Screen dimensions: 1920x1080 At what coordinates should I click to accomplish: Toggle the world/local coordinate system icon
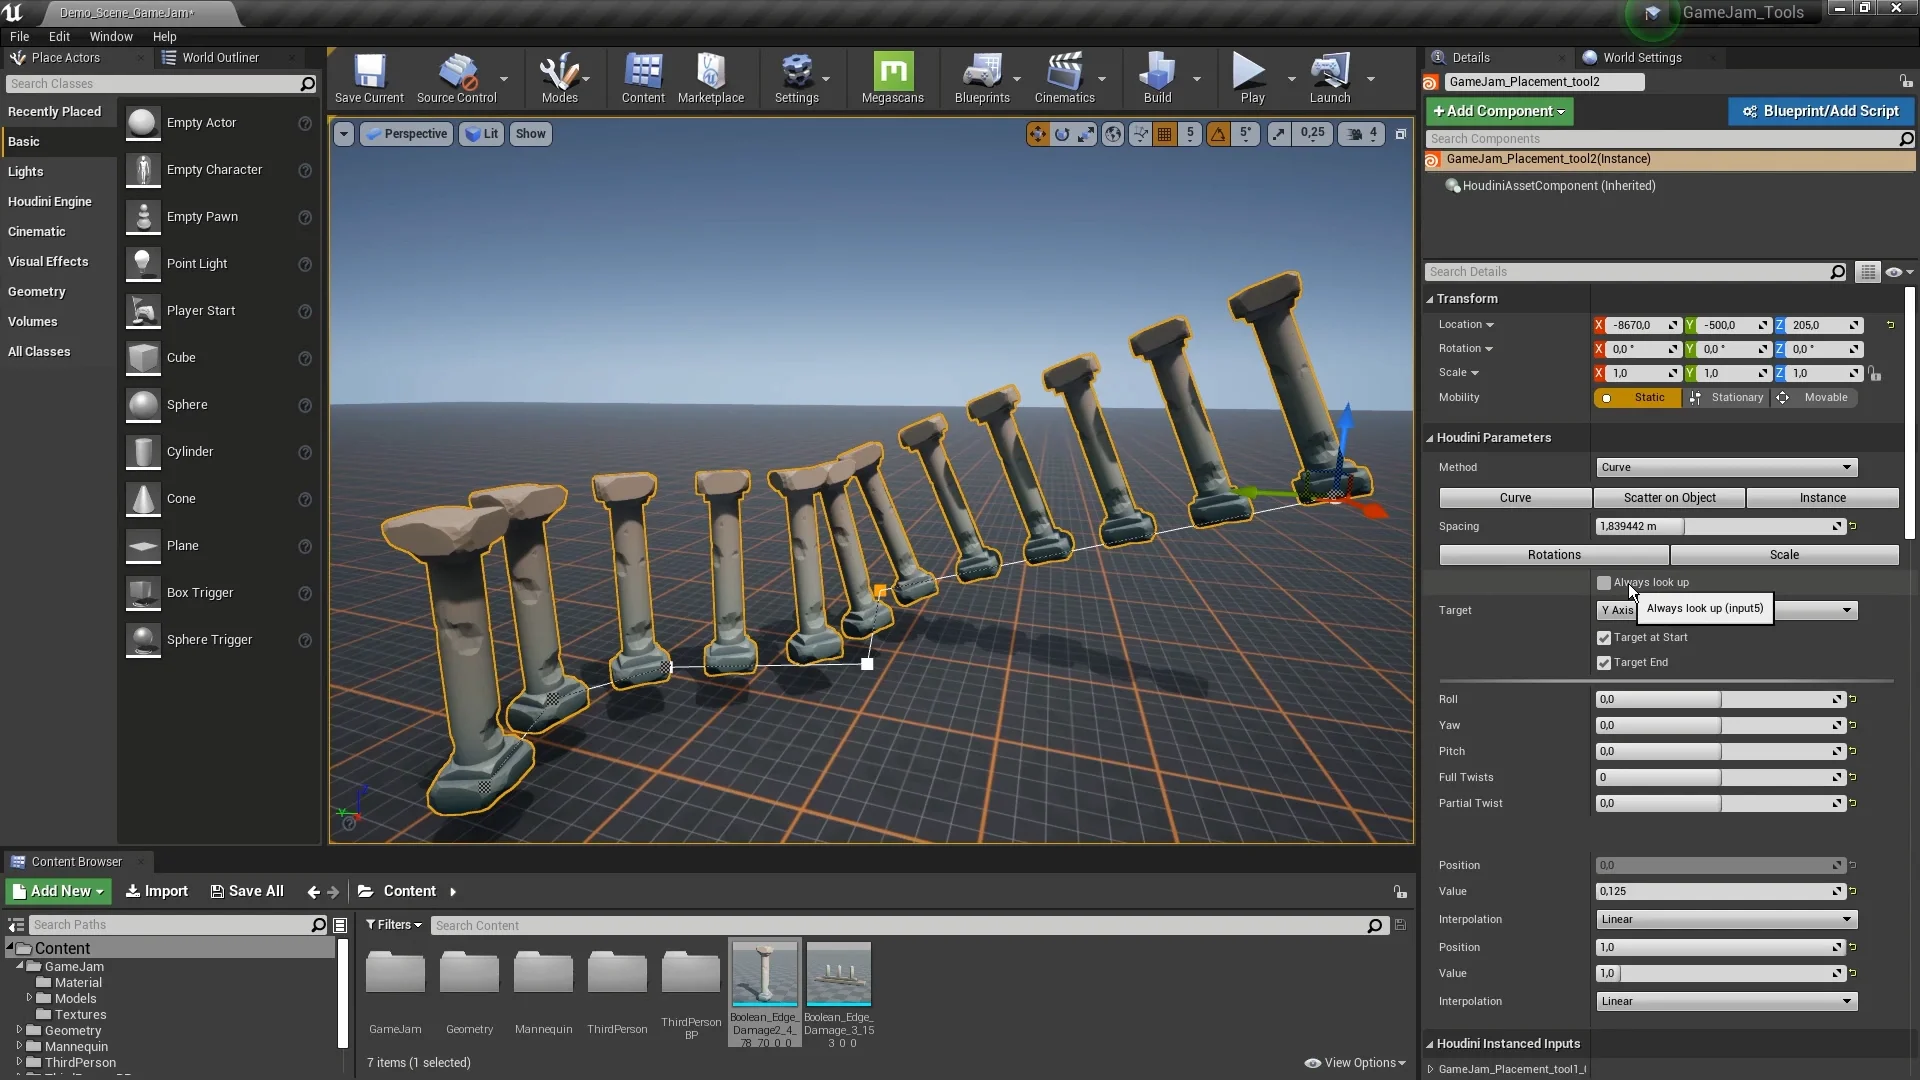coord(1112,134)
